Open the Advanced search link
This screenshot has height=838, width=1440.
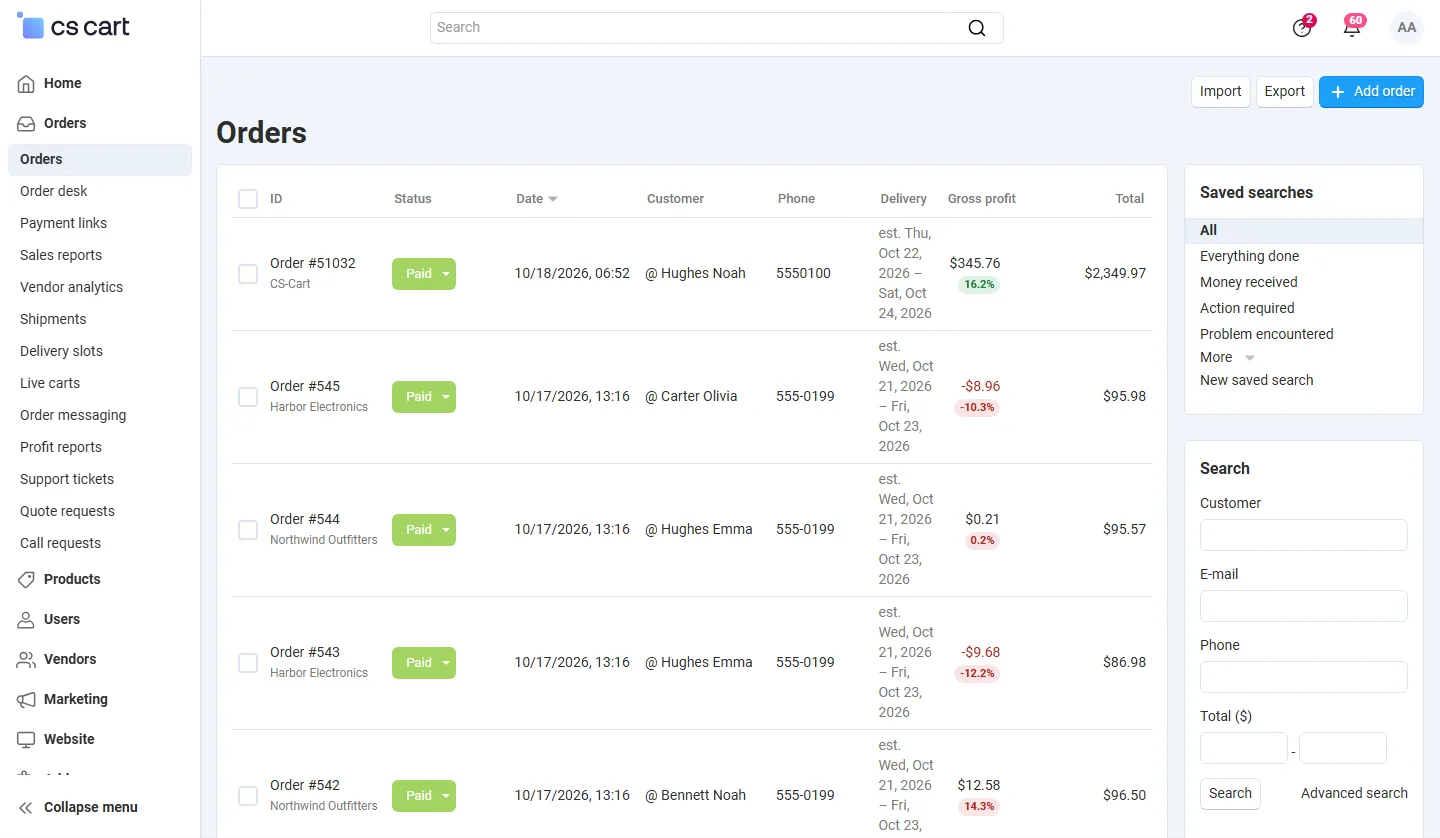pos(1354,794)
